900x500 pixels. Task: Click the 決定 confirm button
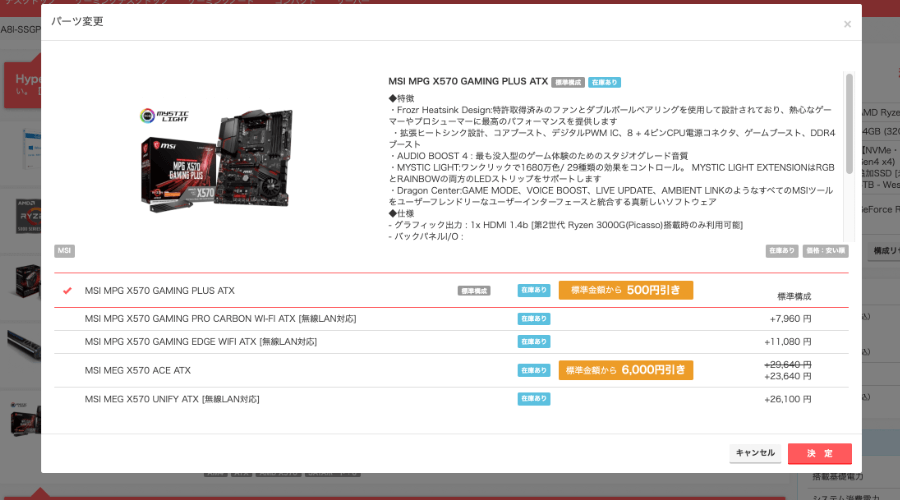click(820, 454)
